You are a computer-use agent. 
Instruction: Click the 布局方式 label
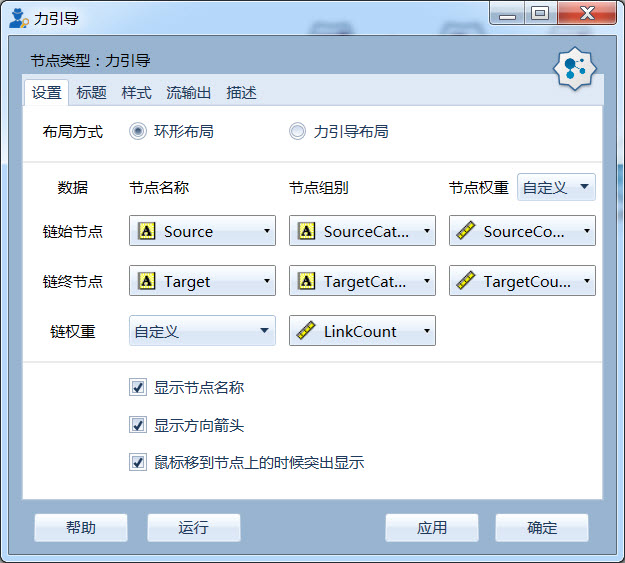point(73,132)
